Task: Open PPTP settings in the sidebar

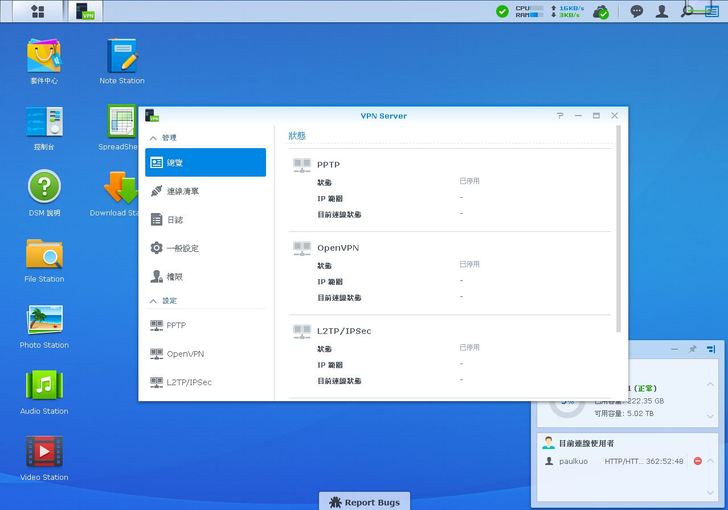Action: click(x=205, y=325)
